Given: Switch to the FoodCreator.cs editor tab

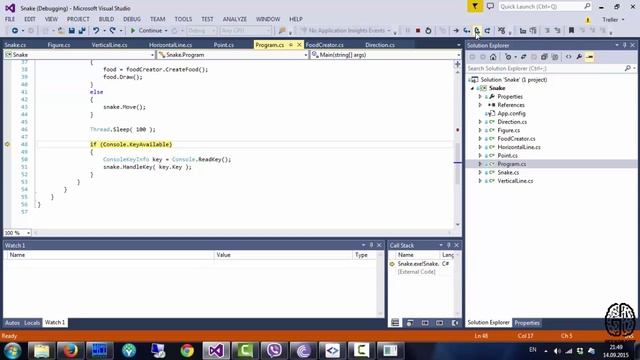Looking at the screenshot, I should point(324,45).
